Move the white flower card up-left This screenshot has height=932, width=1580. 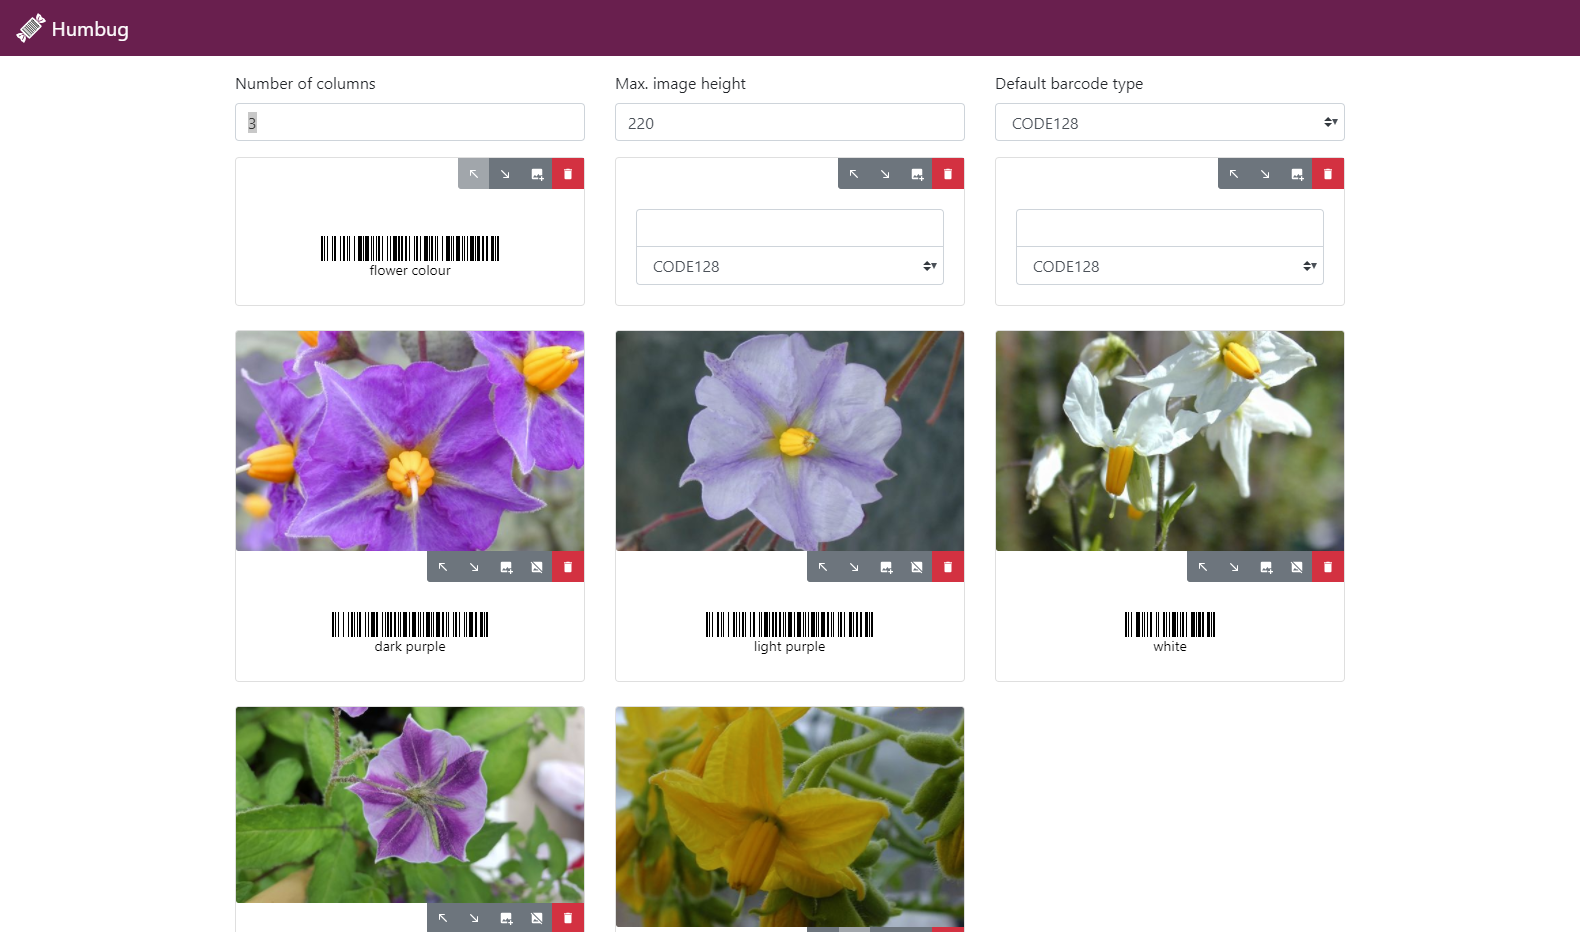pyautogui.click(x=1203, y=567)
